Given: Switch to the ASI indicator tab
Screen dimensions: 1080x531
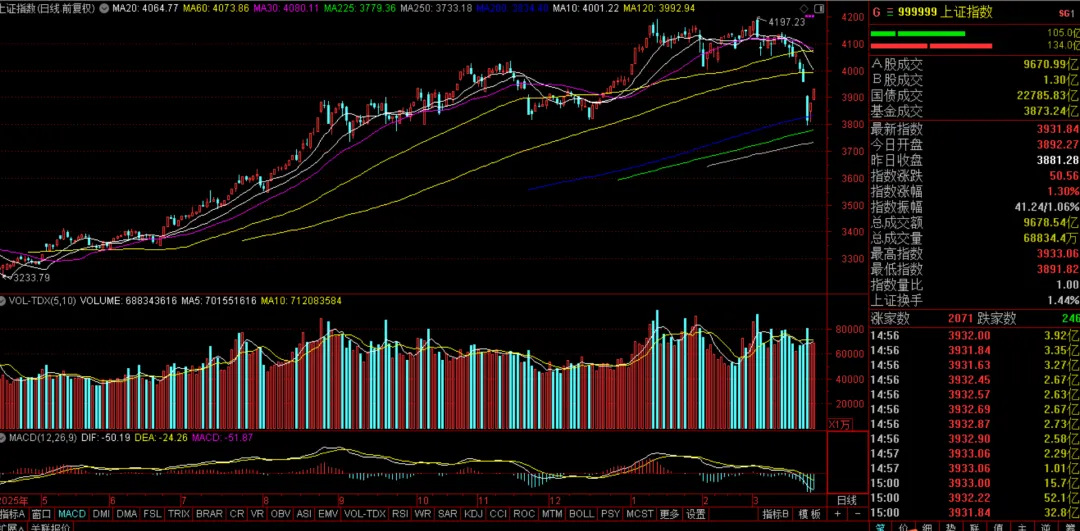Looking at the screenshot, I should [304, 514].
